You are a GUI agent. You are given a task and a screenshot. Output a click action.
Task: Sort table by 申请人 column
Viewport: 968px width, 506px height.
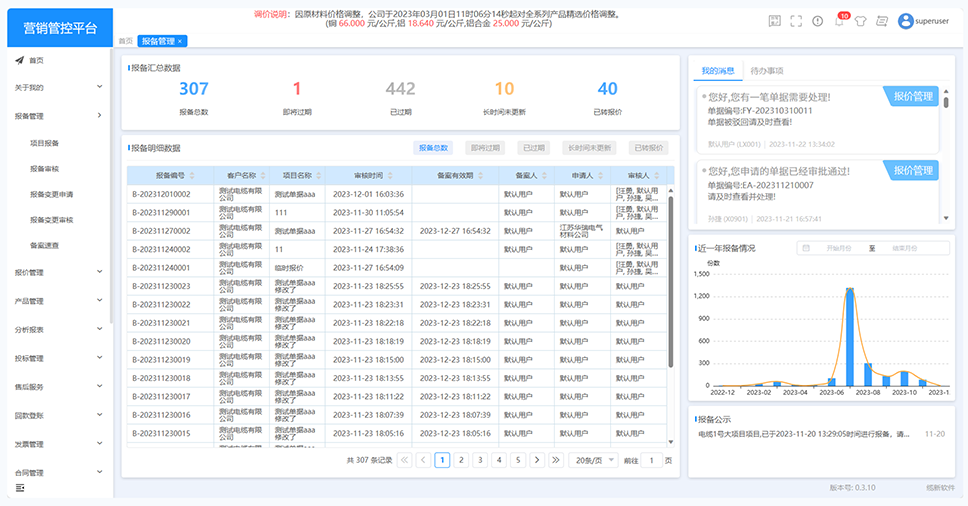(x=600, y=176)
